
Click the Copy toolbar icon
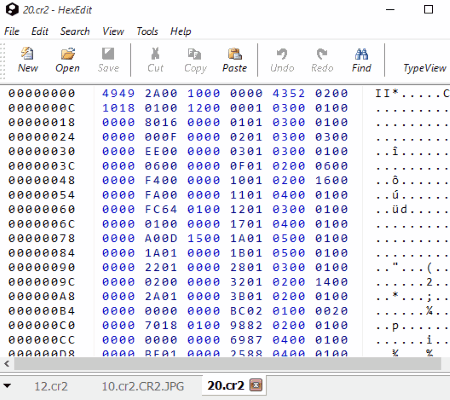[x=194, y=53]
